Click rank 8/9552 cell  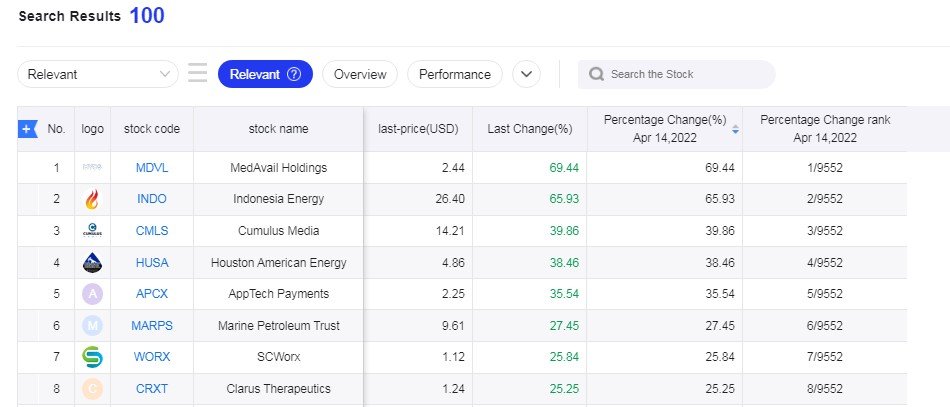(825, 389)
